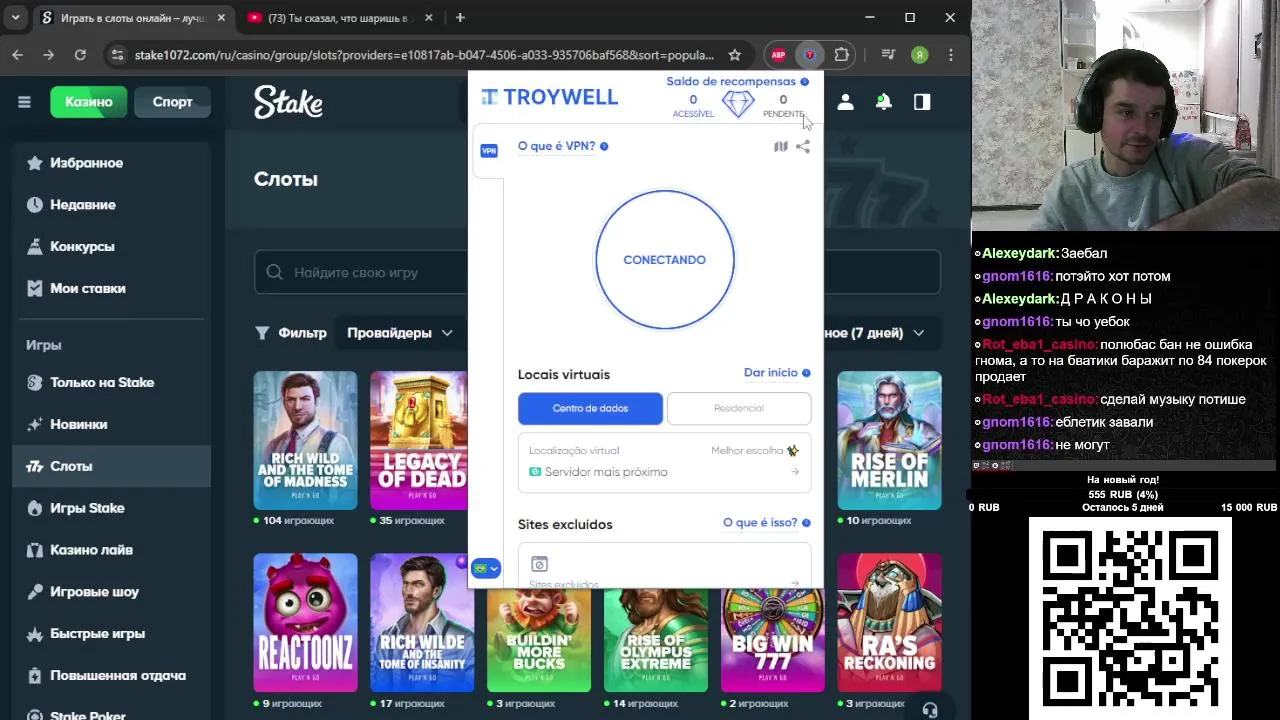Open the Stake notifications bell
This screenshot has width=1280, height=720.
[x=884, y=102]
